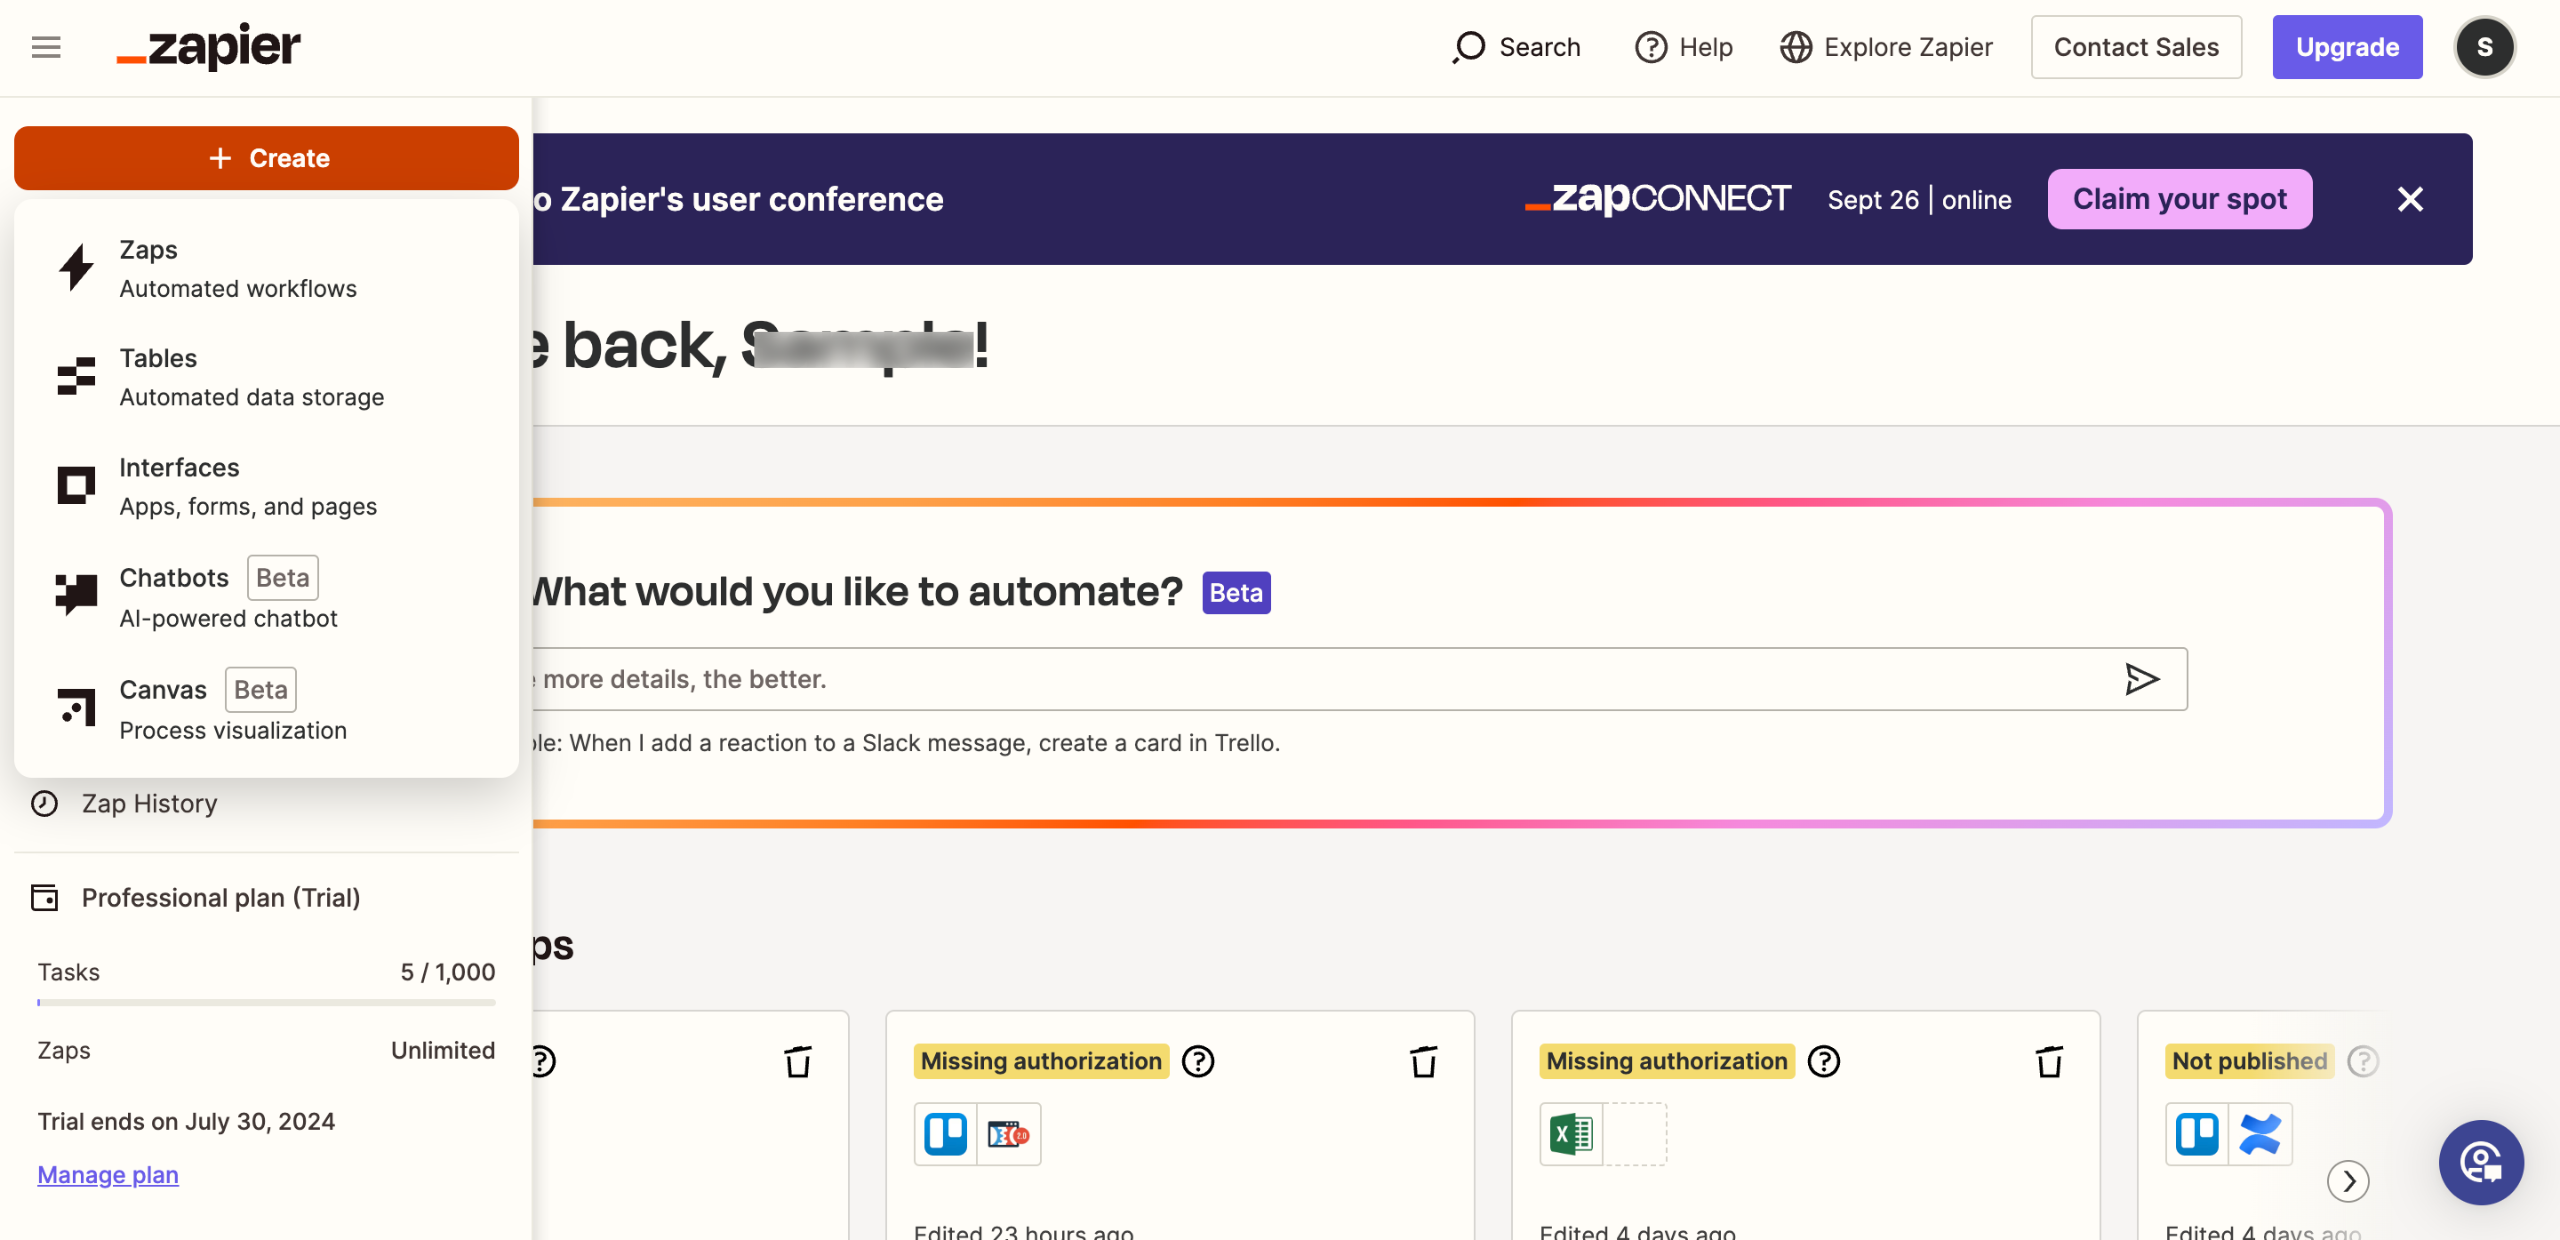Click the Trello icon in first zap card
Viewport: 2560px width, 1240px height.
(945, 1134)
